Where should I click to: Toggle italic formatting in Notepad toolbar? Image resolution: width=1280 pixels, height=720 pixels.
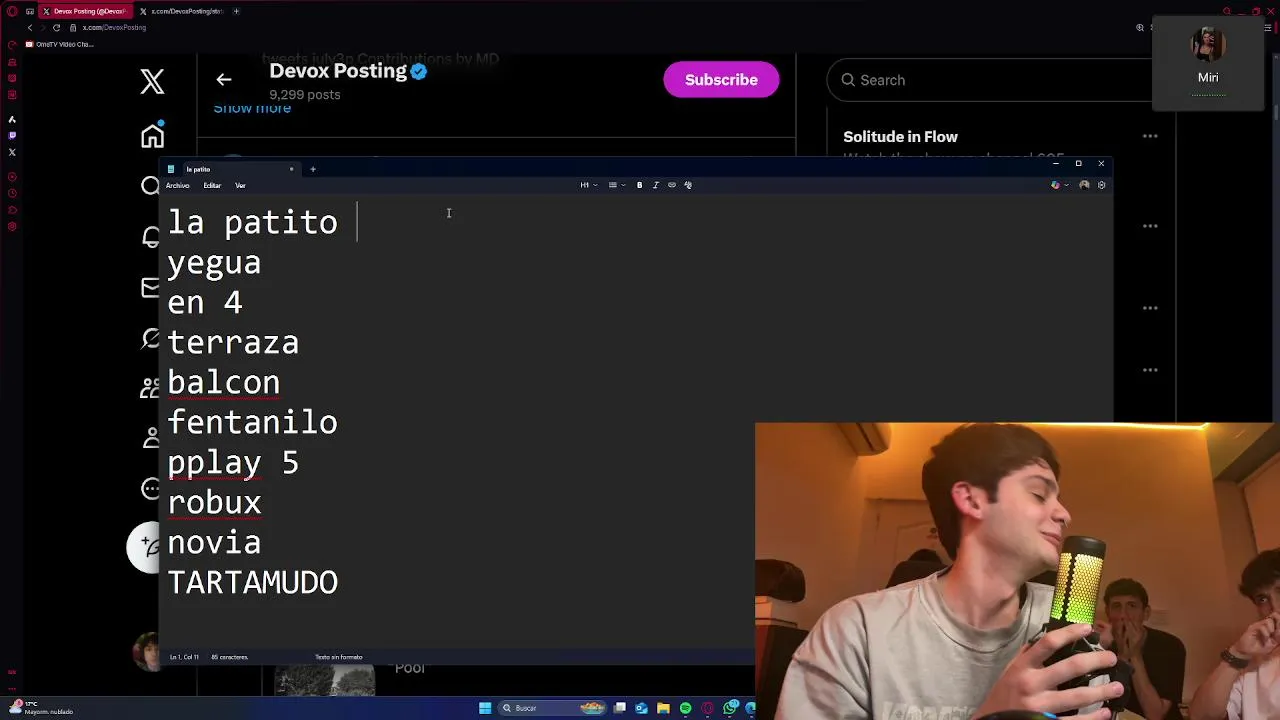click(656, 185)
